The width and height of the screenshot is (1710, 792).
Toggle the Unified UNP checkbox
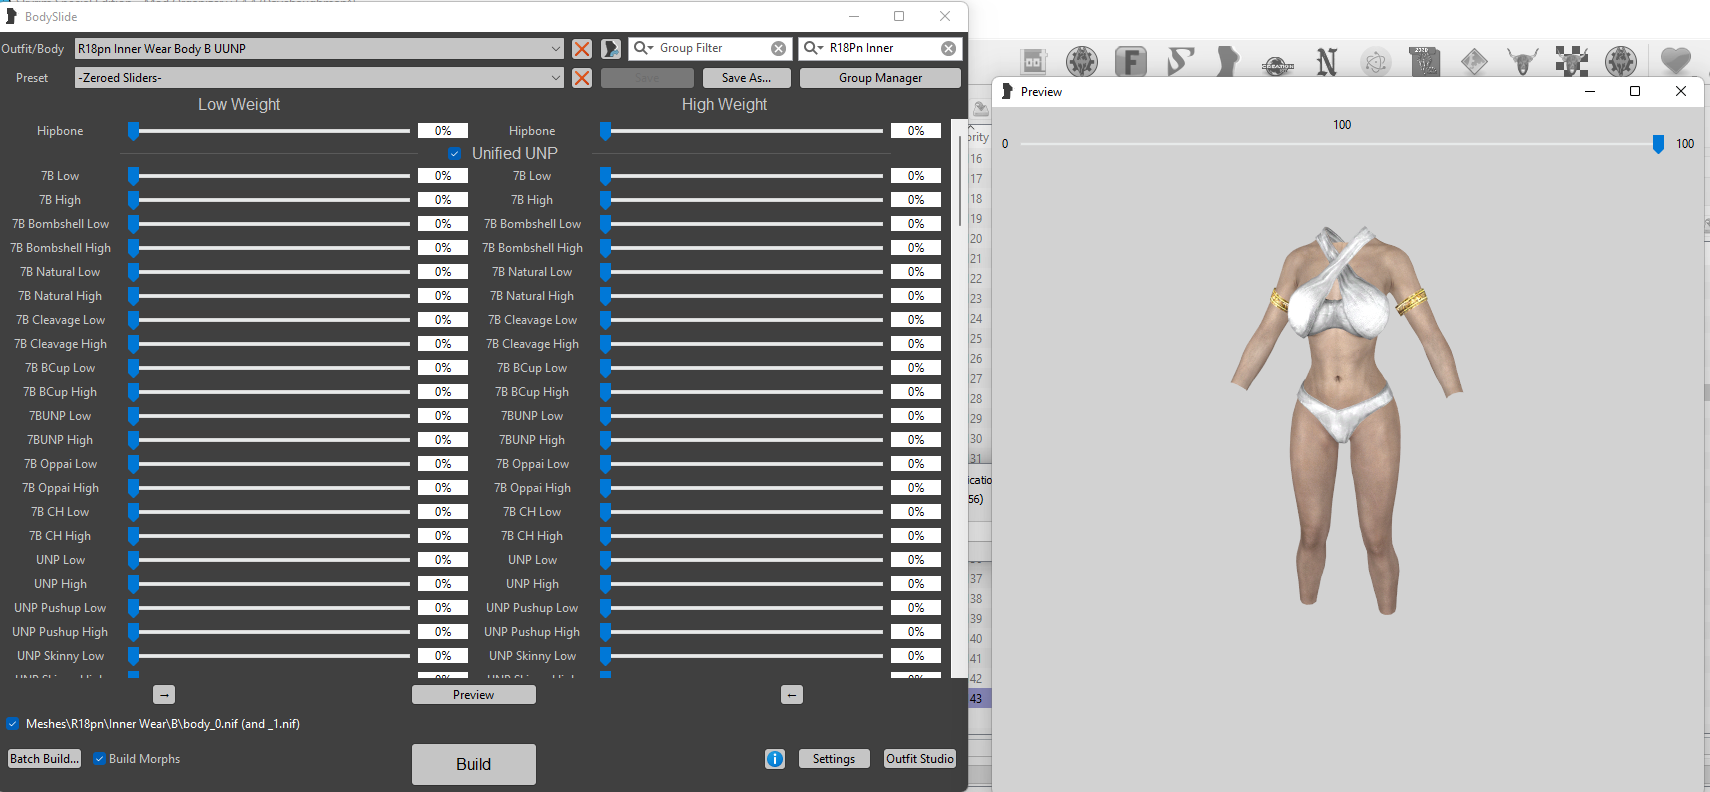tap(455, 154)
